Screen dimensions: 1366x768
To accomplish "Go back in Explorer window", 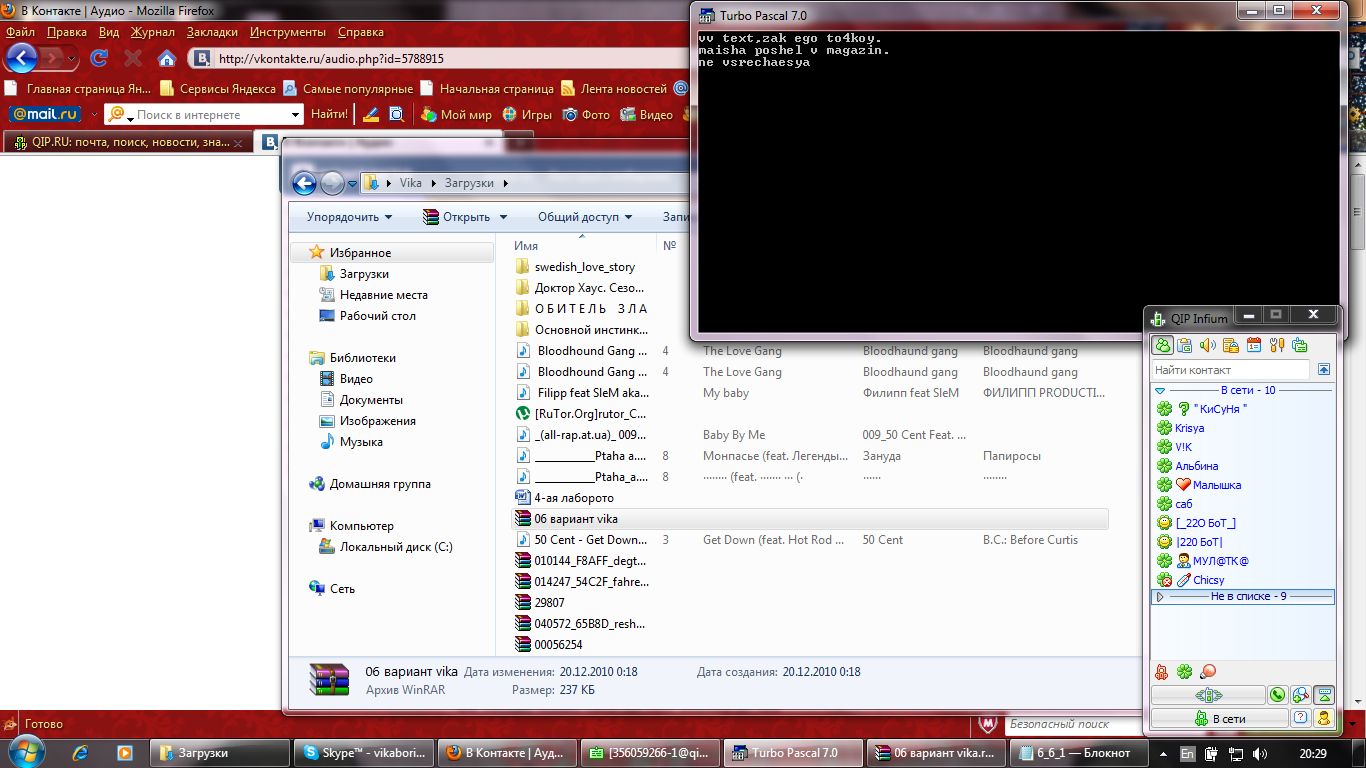I will click(304, 183).
